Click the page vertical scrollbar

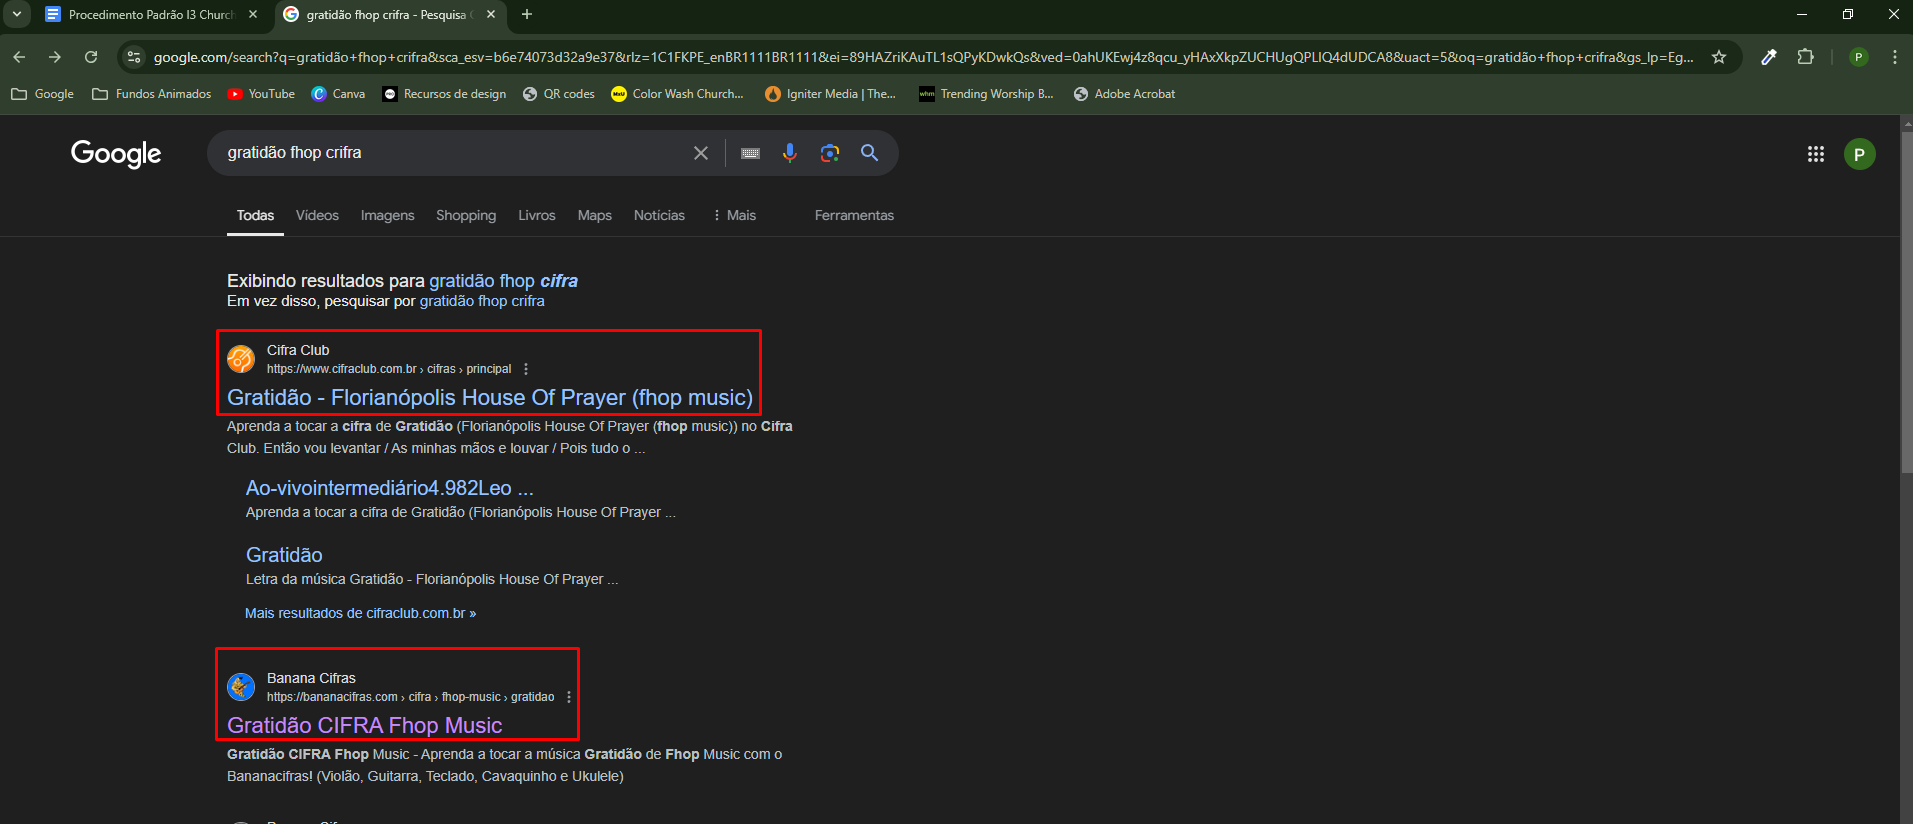1906,300
